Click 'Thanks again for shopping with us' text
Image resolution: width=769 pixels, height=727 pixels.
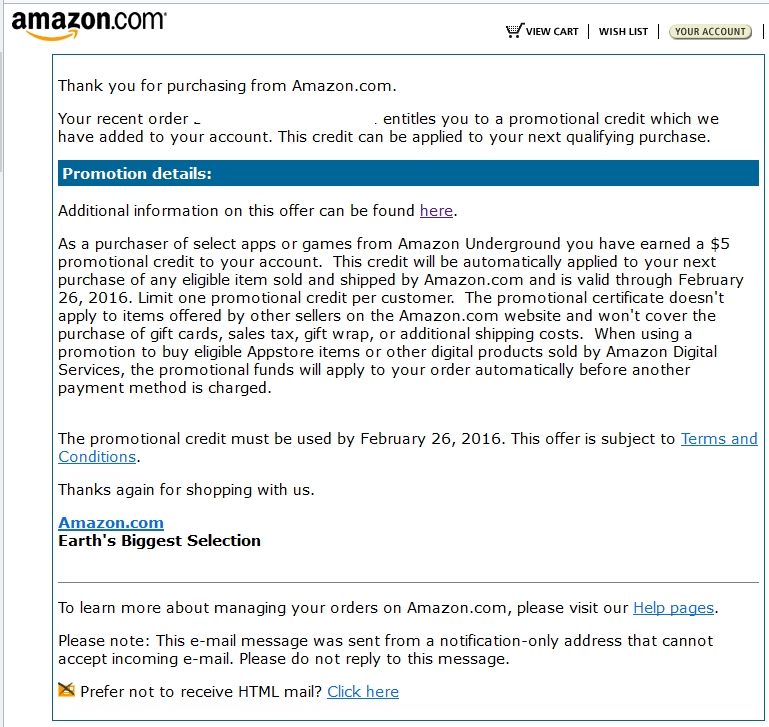pos(186,490)
